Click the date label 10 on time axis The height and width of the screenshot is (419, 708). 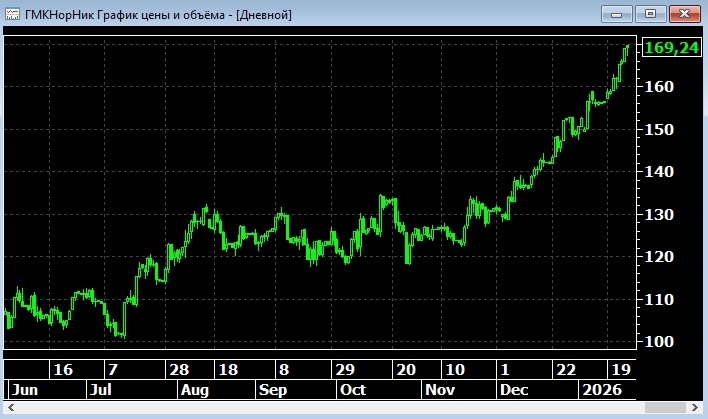[455, 370]
